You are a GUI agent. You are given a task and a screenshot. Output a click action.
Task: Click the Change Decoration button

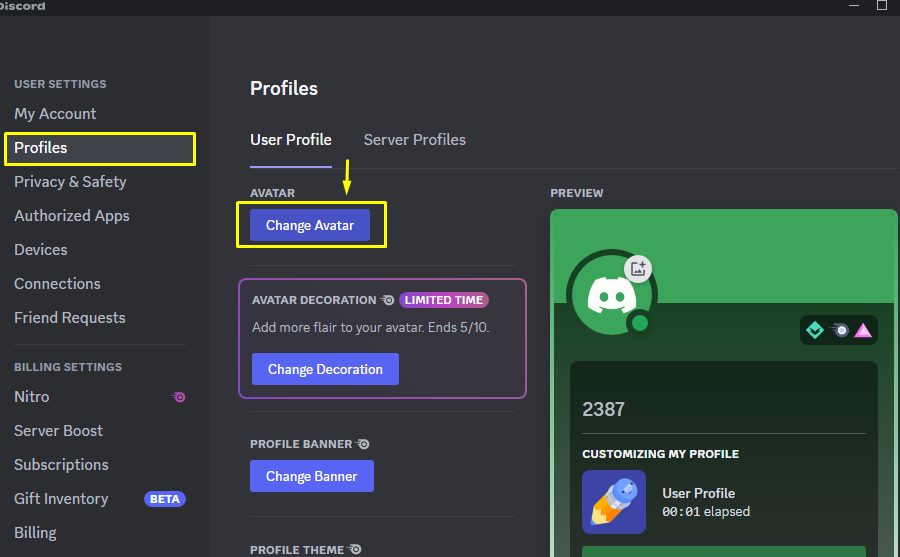click(x=325, y=369)
